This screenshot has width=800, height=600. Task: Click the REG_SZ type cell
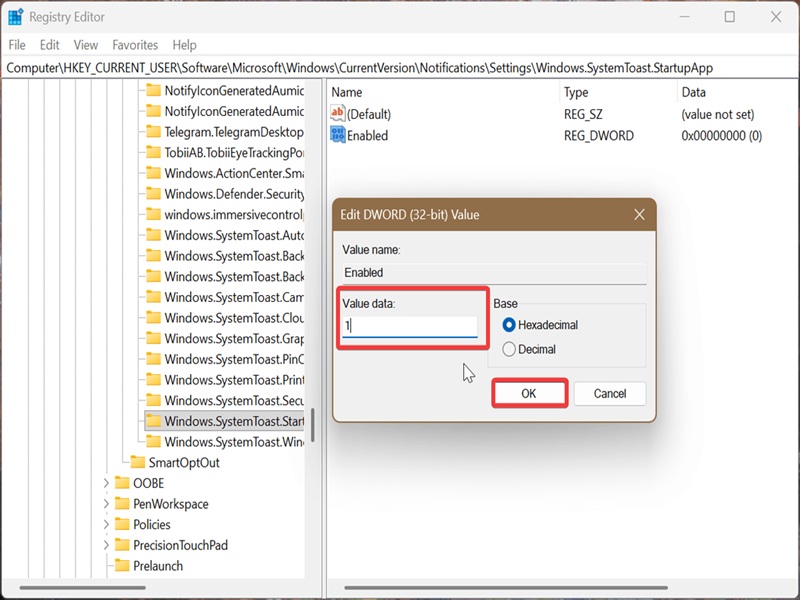pos(583,114)
